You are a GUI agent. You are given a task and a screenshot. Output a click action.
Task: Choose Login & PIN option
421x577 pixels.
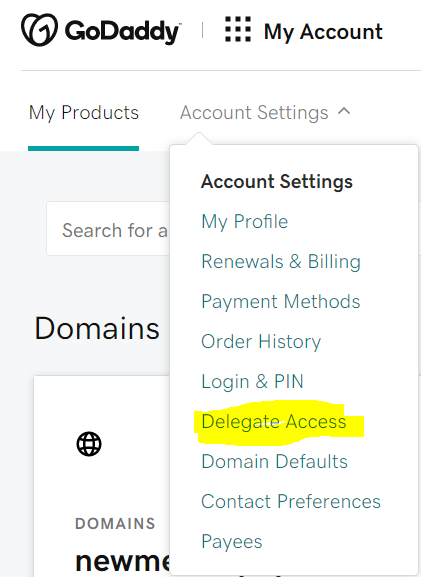[252, 381]
